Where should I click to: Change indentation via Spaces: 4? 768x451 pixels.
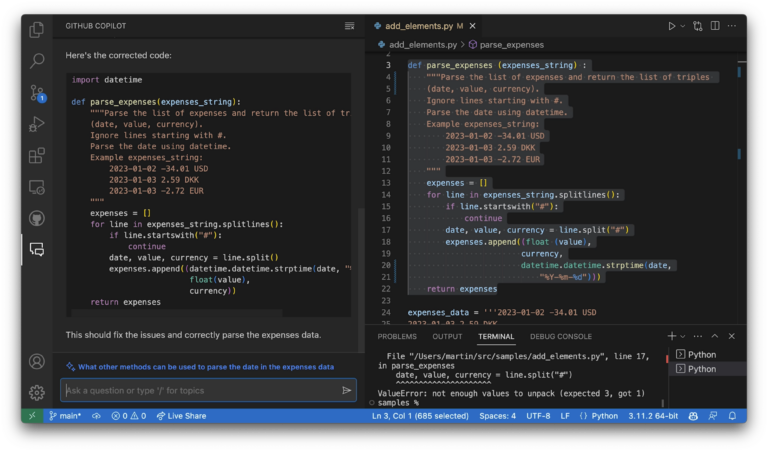tap(497, 416)
